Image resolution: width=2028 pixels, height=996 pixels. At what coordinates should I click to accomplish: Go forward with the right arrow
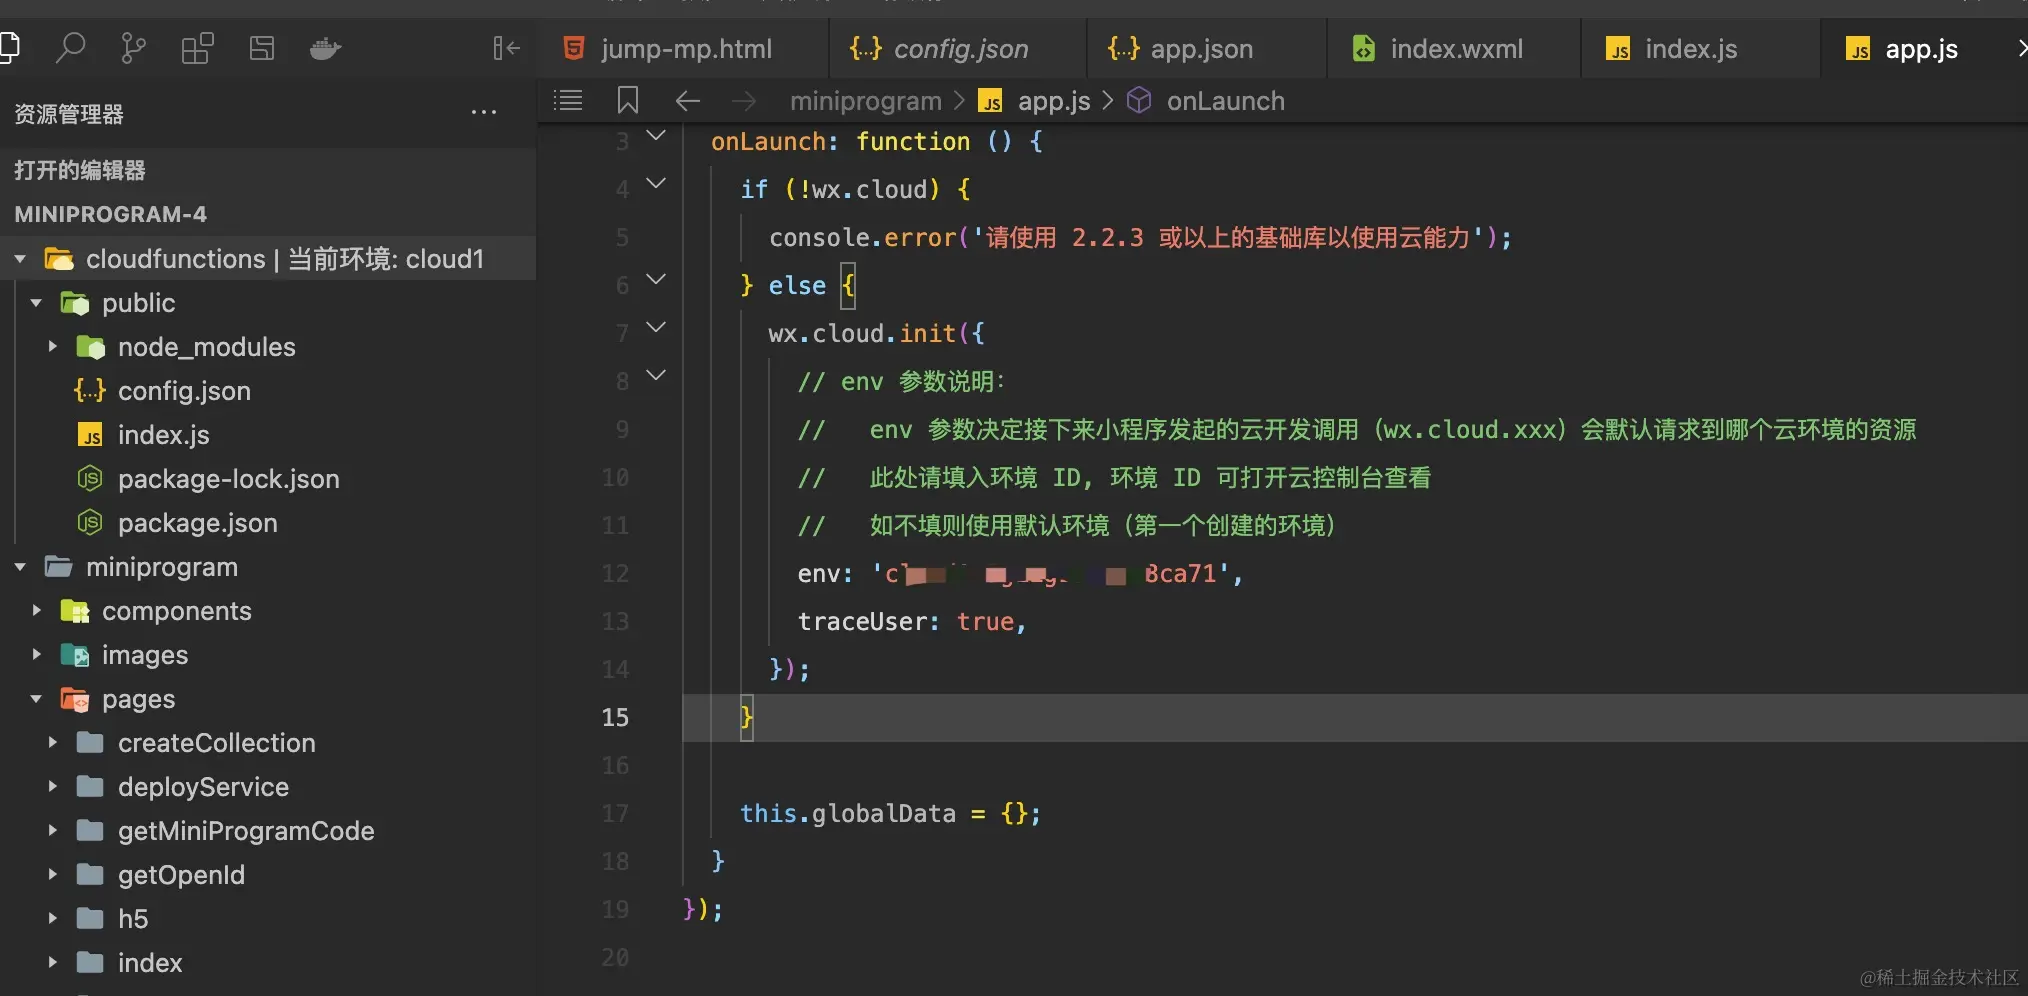[744, 100]
